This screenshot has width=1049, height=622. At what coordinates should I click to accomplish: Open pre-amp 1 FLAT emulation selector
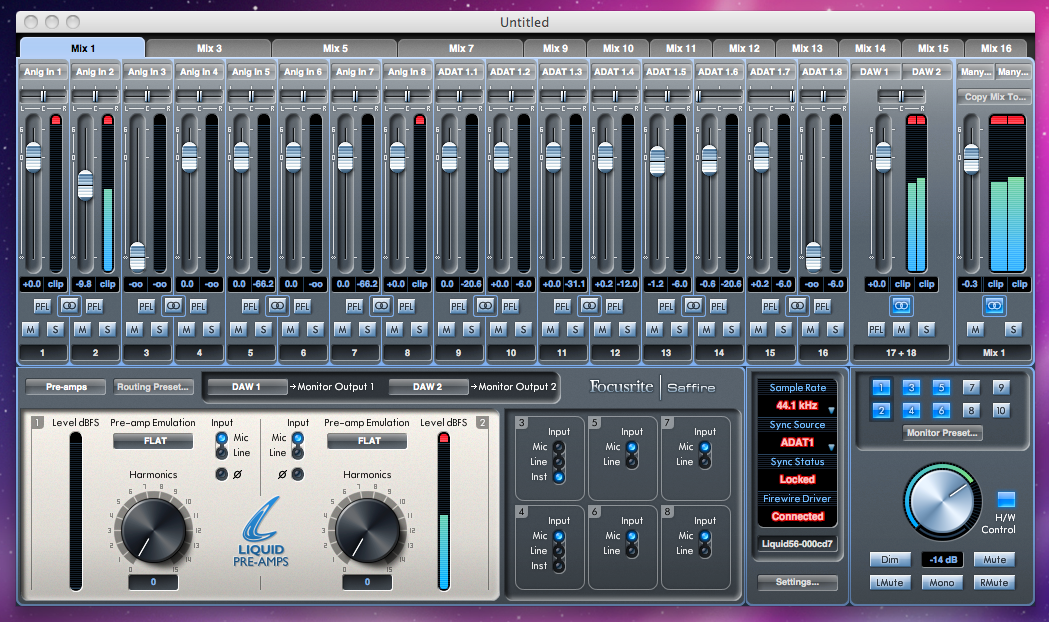click(x=153, y=441)
